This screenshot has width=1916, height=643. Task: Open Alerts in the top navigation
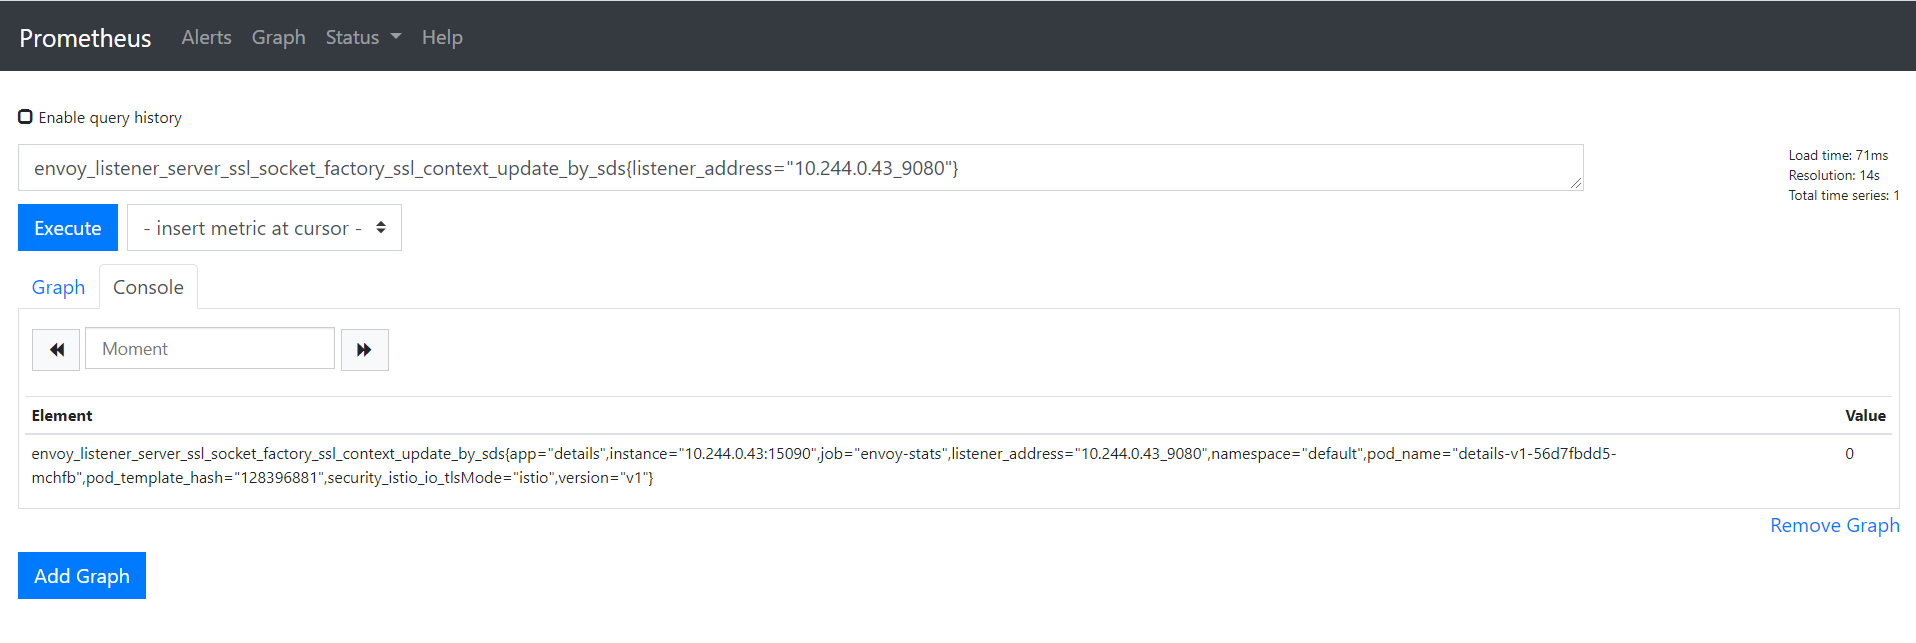pyautogui.click(x=206, y=37)
